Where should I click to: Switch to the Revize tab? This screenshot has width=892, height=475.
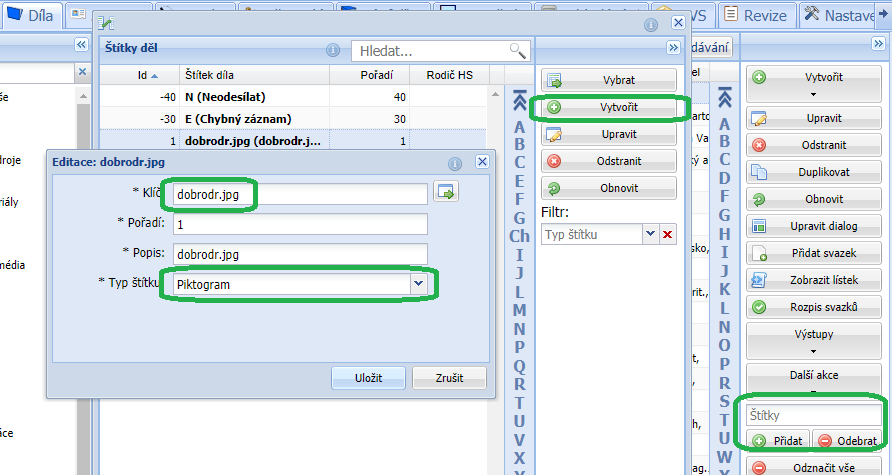click(757, 14)
